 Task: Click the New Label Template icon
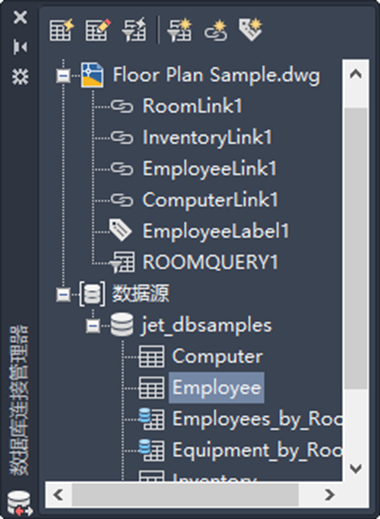[251, 30]
